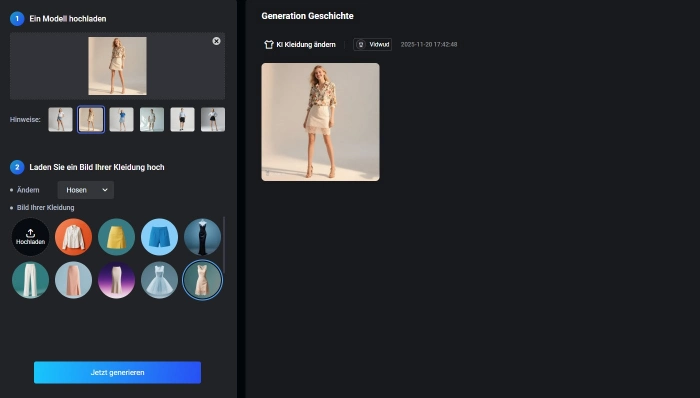This screenshot has width=700, height=398.
Task: Click the Generation Geschichte heading
Action: (x=308, y=16)
